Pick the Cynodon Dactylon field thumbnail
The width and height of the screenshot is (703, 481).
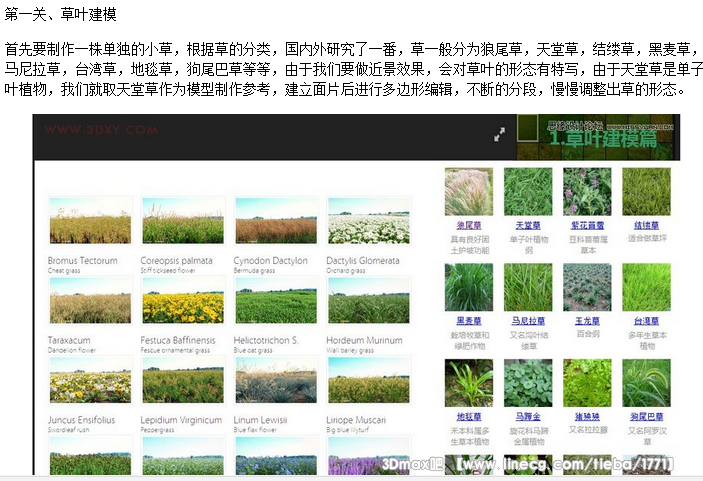276,221
